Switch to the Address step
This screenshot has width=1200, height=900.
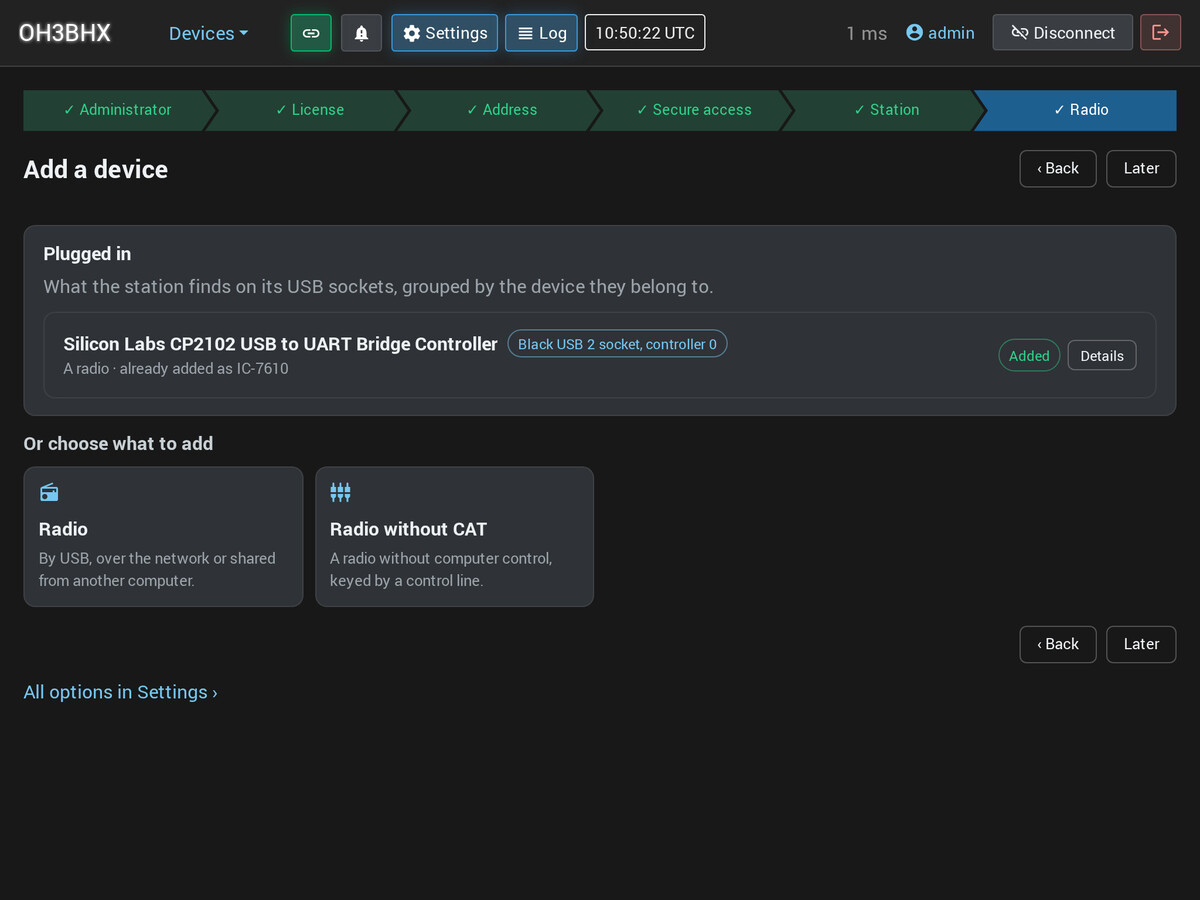501,110
